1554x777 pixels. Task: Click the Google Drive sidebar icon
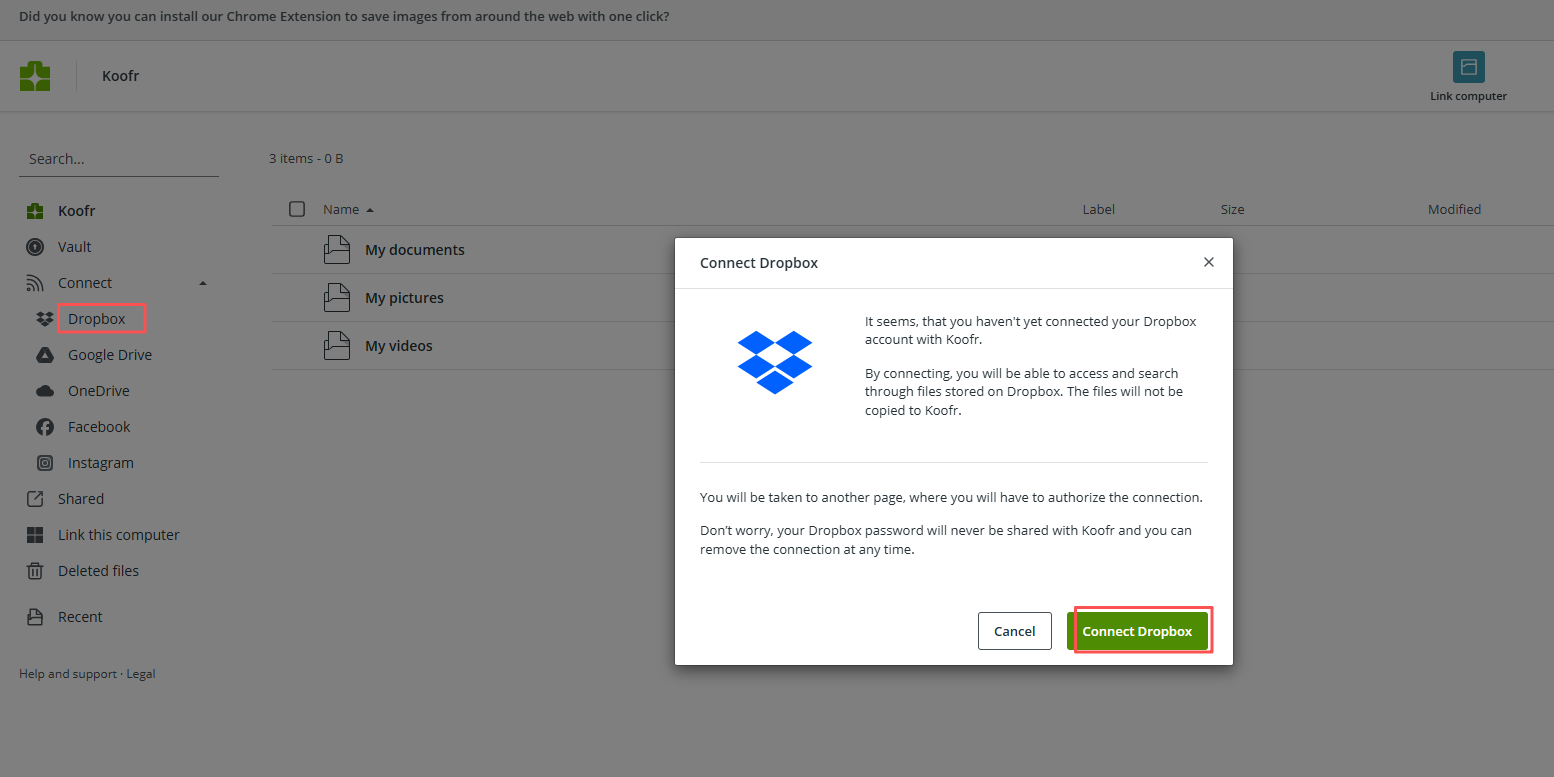(45, 355)
